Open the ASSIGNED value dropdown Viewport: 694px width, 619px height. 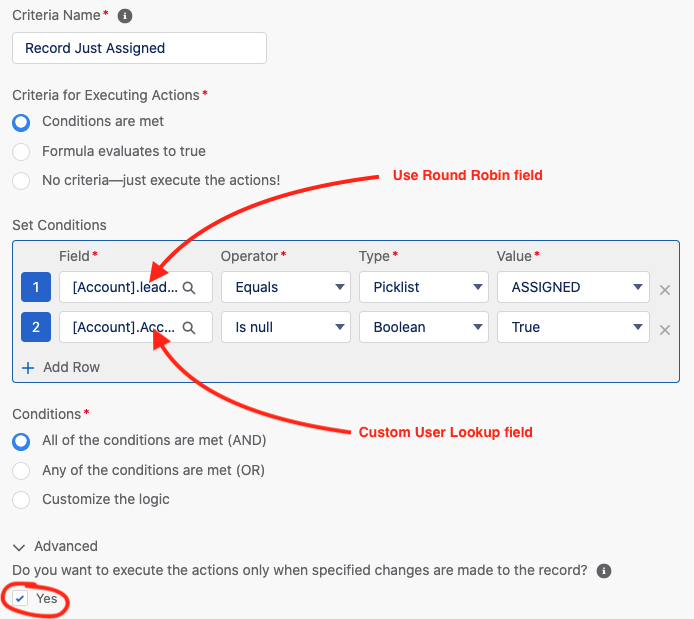pos(573,287)
